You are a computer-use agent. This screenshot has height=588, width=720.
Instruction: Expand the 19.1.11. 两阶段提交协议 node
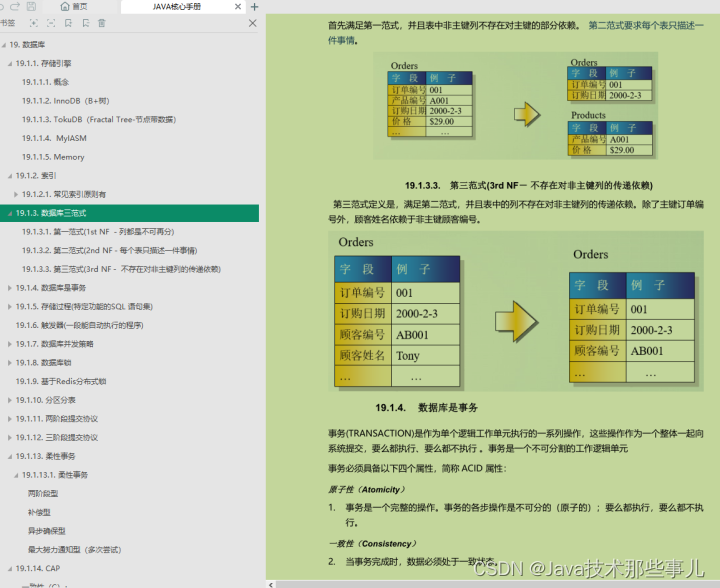pos(10,419)
